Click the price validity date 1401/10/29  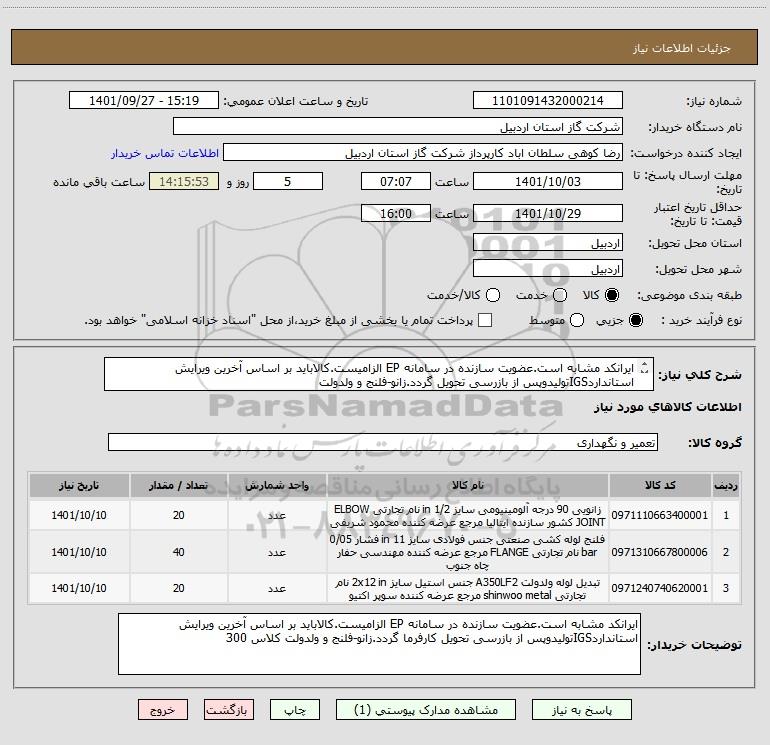tap(548, 213)
